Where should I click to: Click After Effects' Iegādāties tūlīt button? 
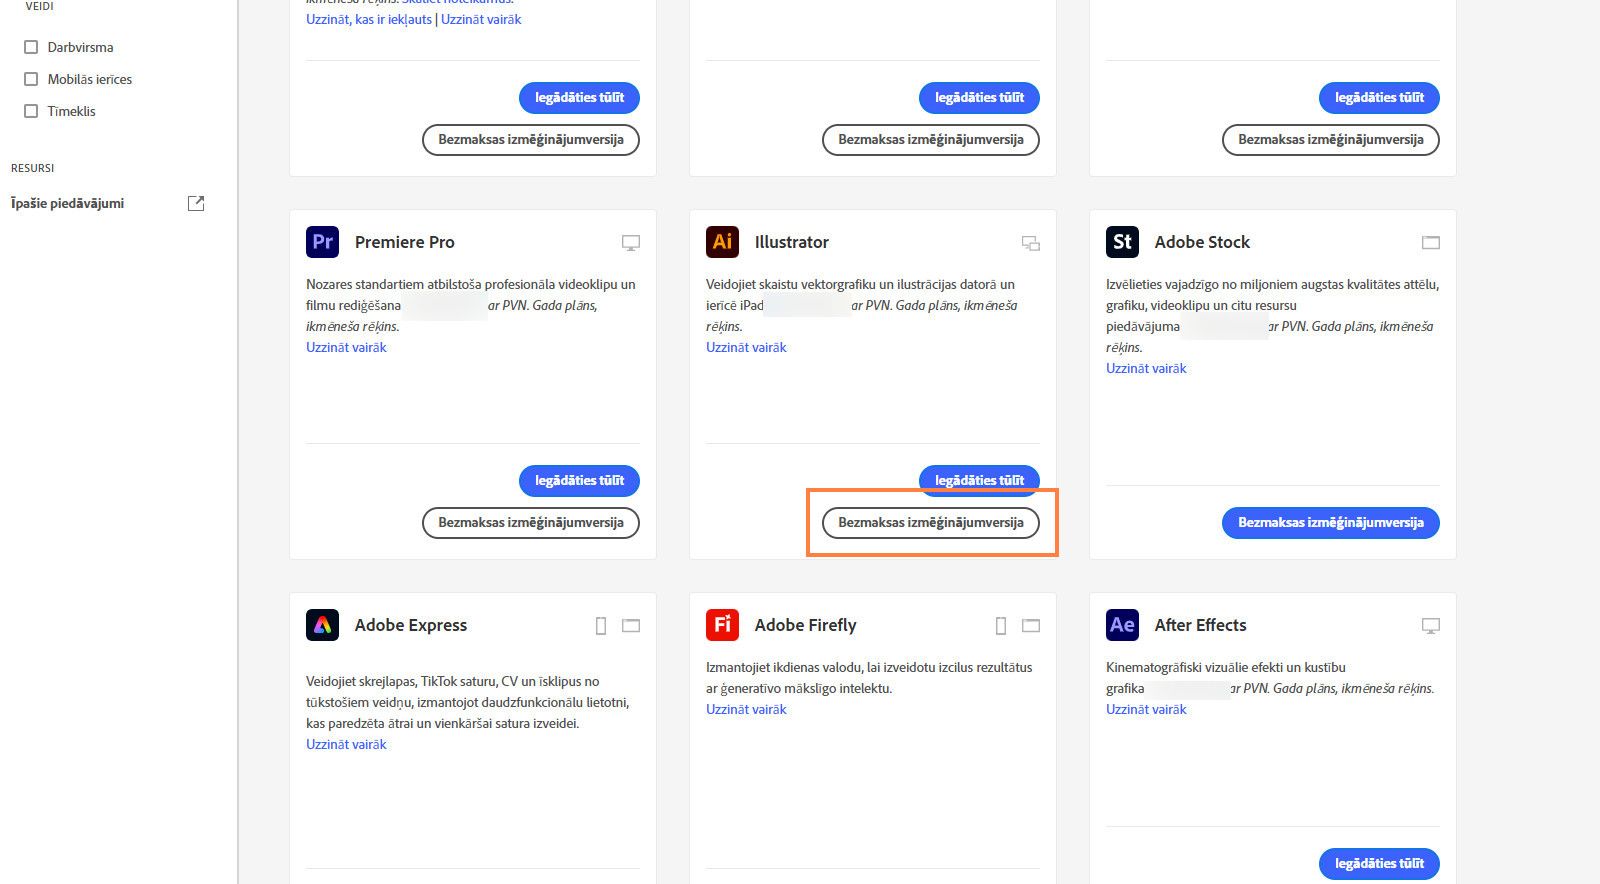point(1379,864)
